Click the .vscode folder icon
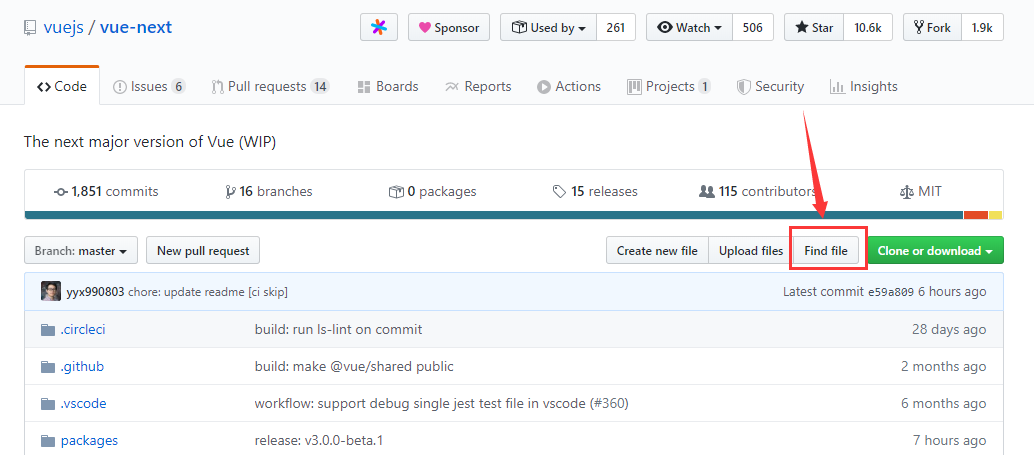Image resolution: width=1034 pixels, height=455 pixels. click(47, 404)
